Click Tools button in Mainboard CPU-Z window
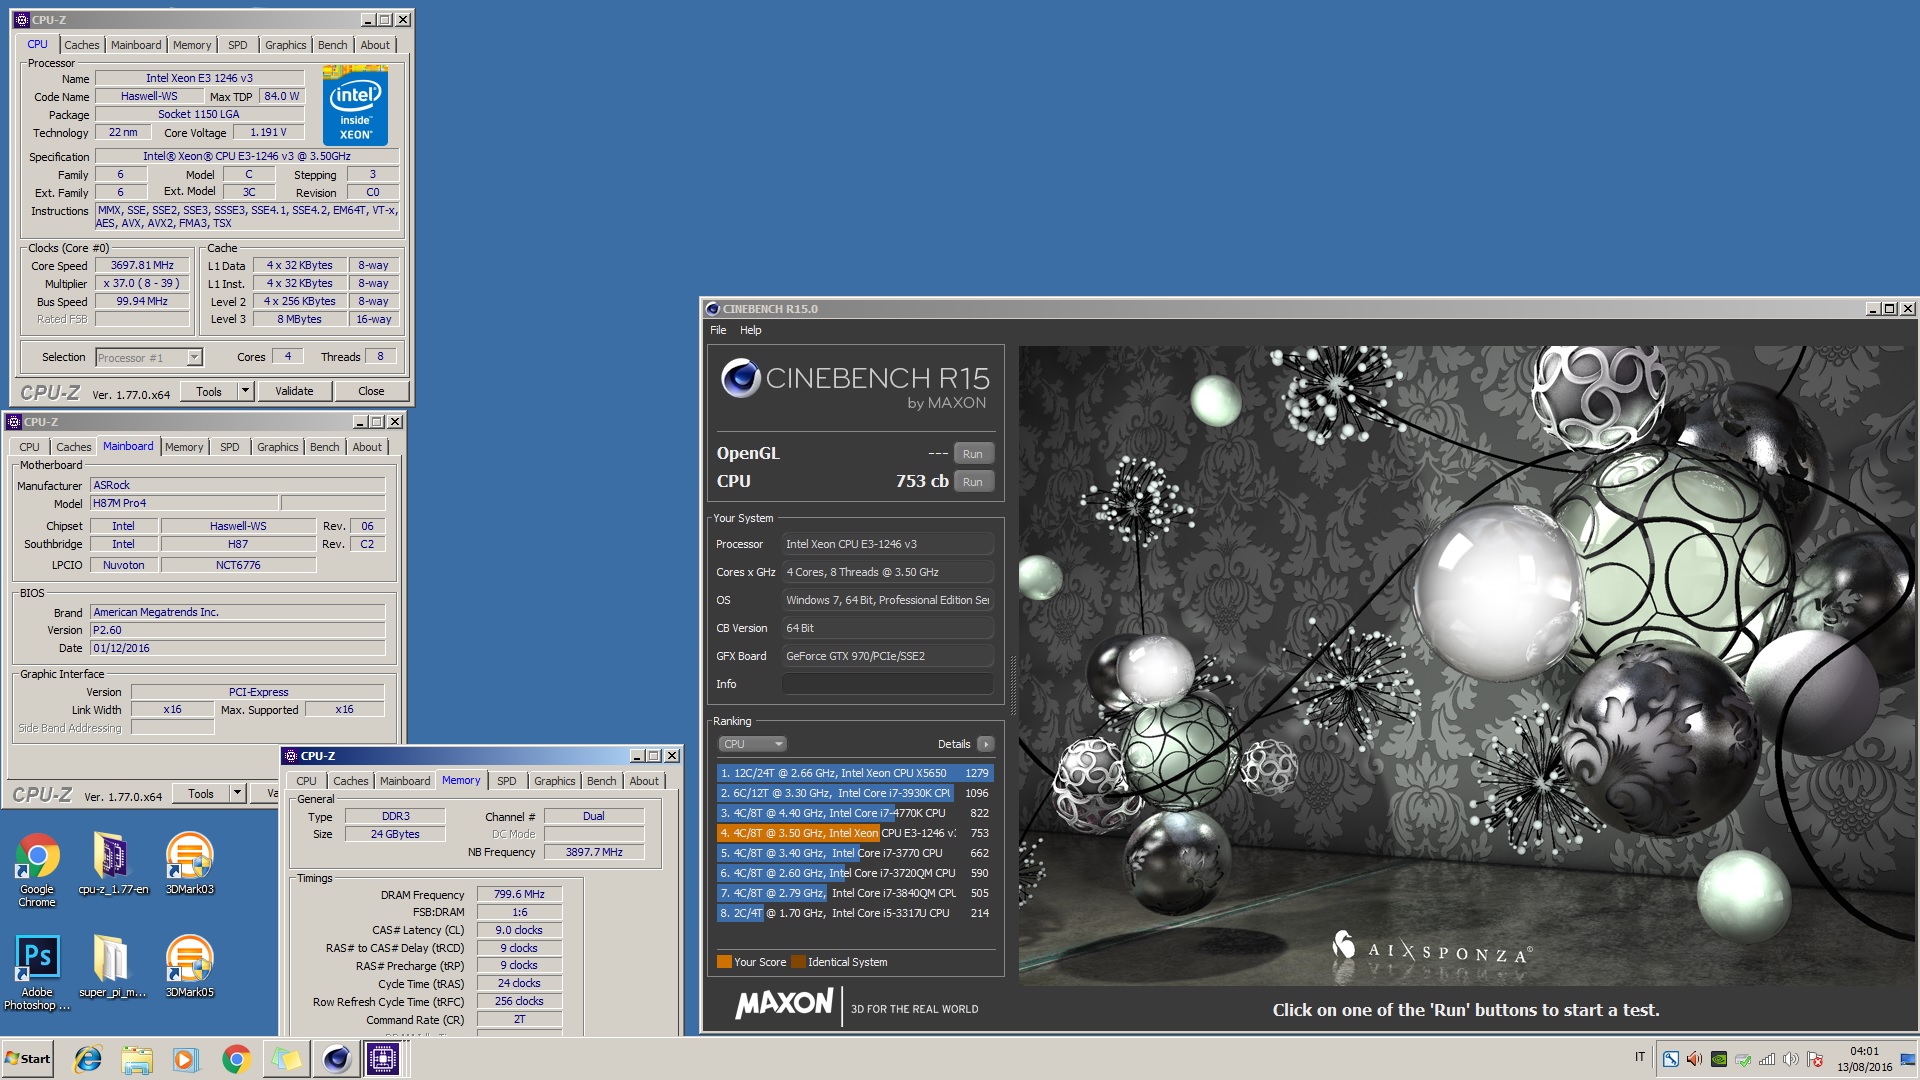1920x1080 pixels. click(x=201, y=793)
